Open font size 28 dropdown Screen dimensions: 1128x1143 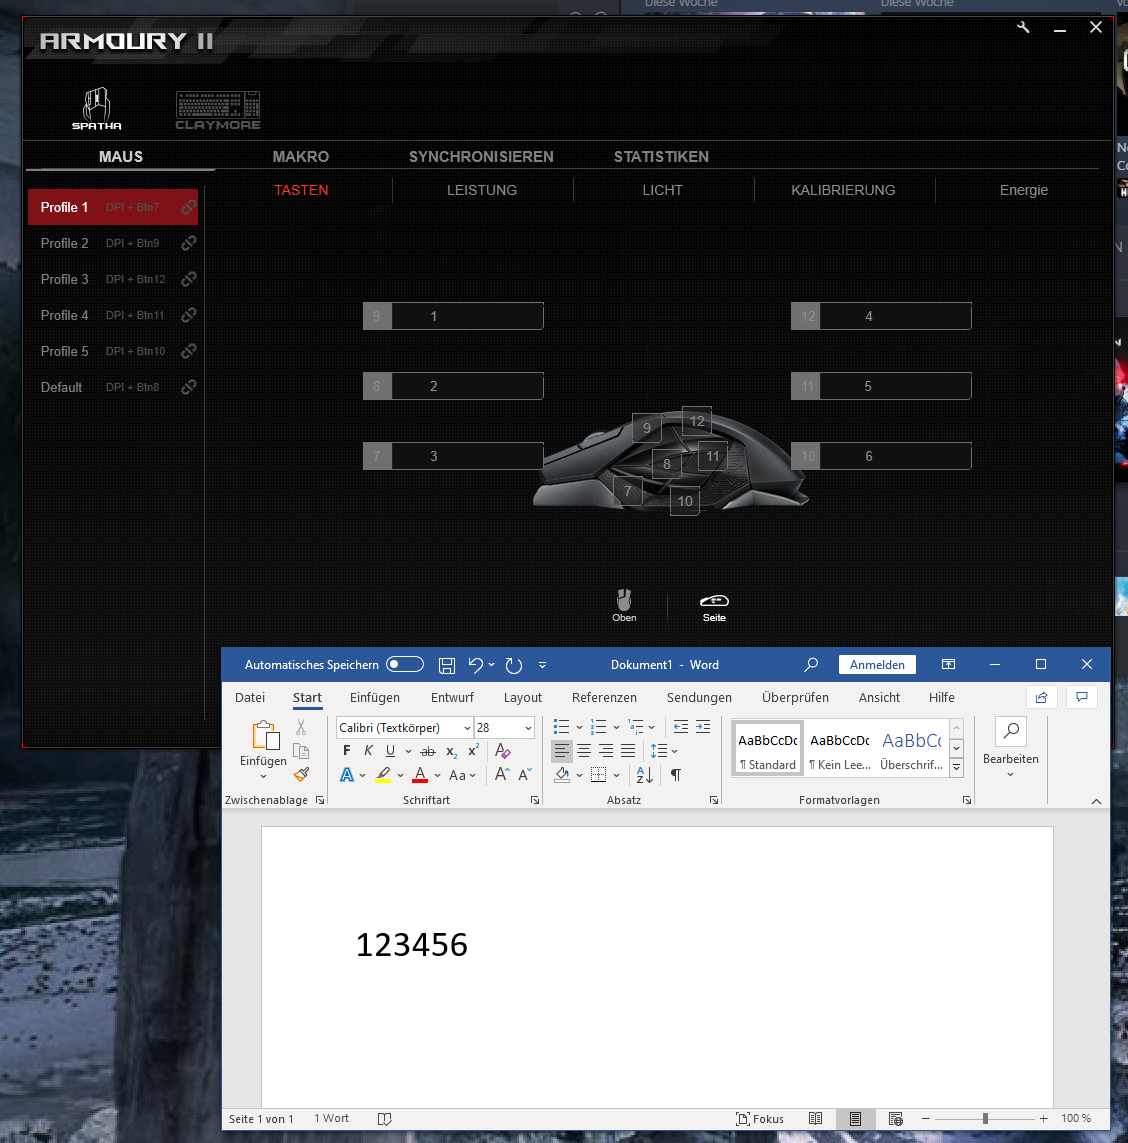[528, 728]
